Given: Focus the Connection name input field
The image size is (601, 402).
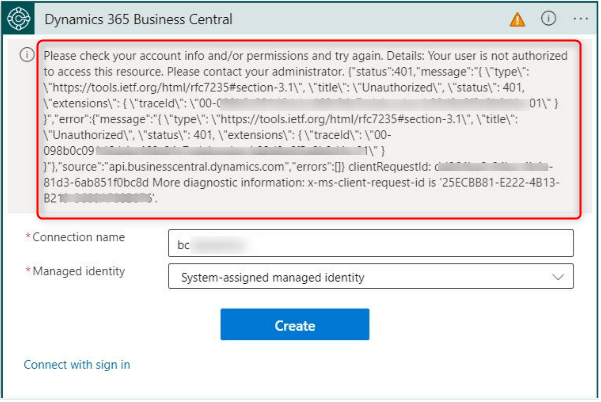Looking at the screenshot, I should [x=370, y=243].
